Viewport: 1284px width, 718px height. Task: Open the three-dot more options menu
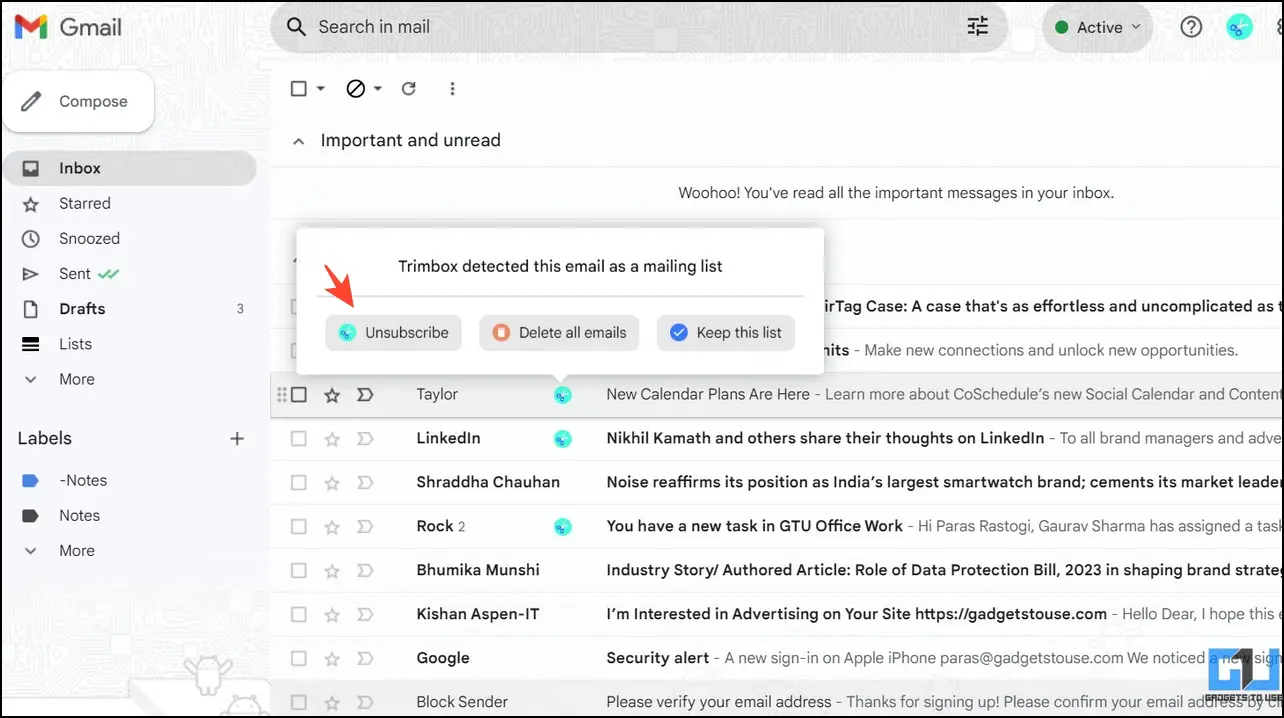pos(452,89)
